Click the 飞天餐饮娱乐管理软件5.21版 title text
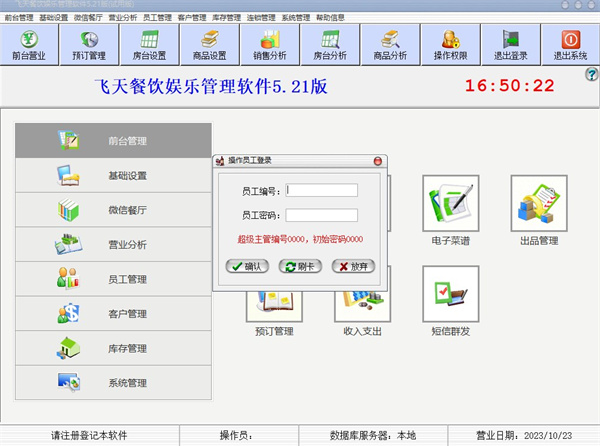600x446 pixels. pos(211,86)
